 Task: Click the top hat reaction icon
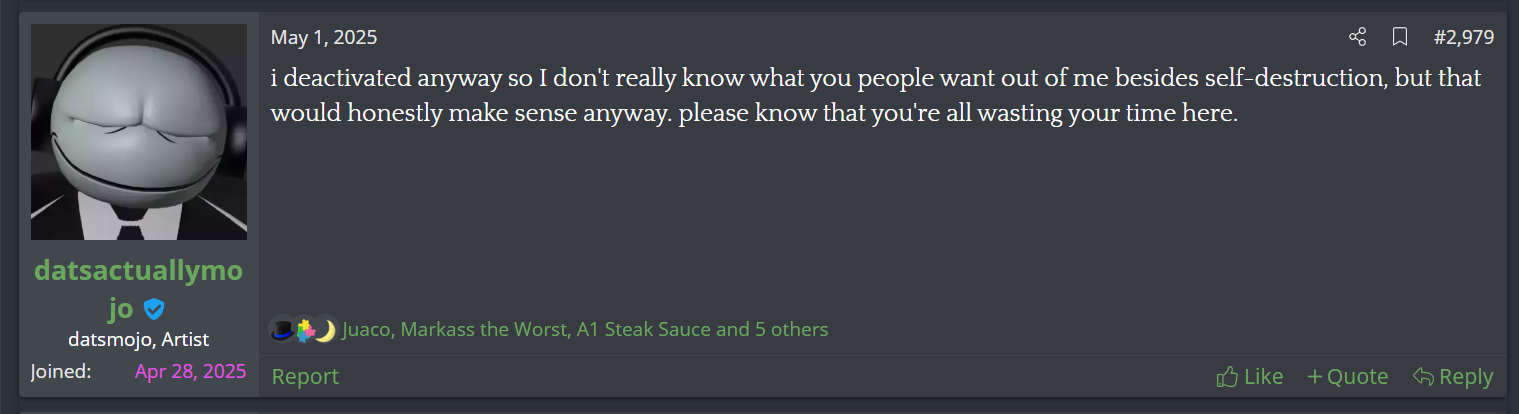coord(282,329)
